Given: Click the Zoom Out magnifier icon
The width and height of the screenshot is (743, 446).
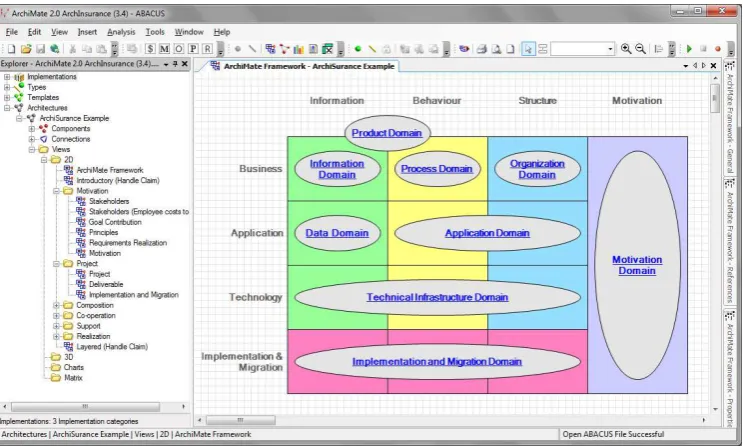Looking at the screenshot, I should tap(640, 49).
